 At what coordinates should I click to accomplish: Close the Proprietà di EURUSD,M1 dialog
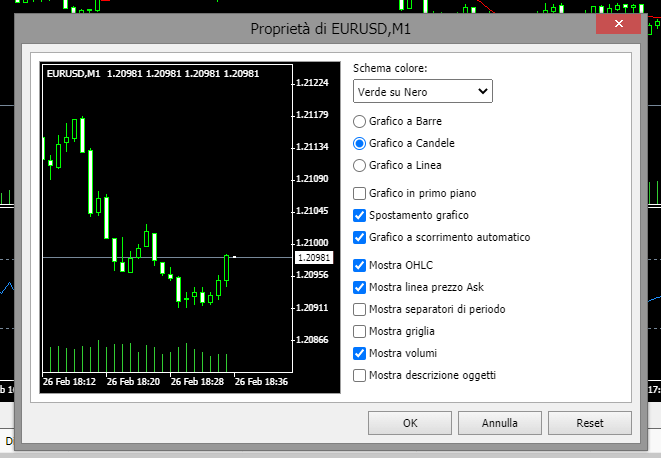618,24
